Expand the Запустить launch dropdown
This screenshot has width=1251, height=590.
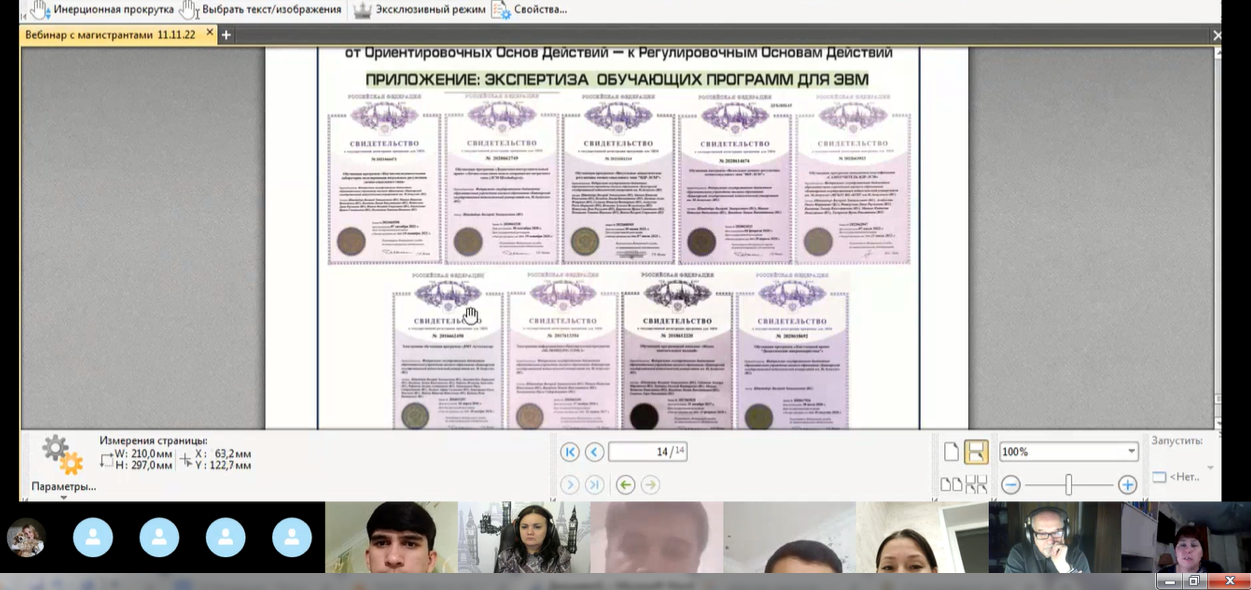click(1209, 468)
